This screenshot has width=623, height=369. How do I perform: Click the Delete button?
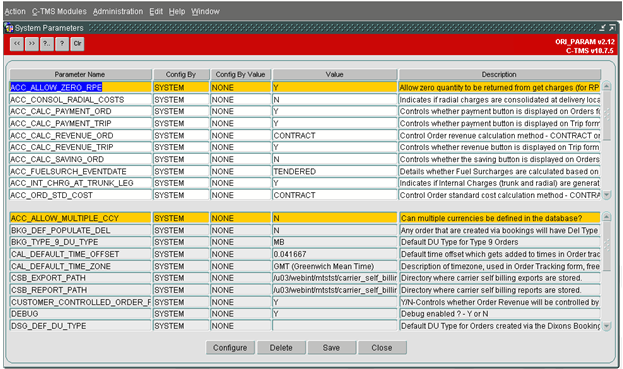281,348
